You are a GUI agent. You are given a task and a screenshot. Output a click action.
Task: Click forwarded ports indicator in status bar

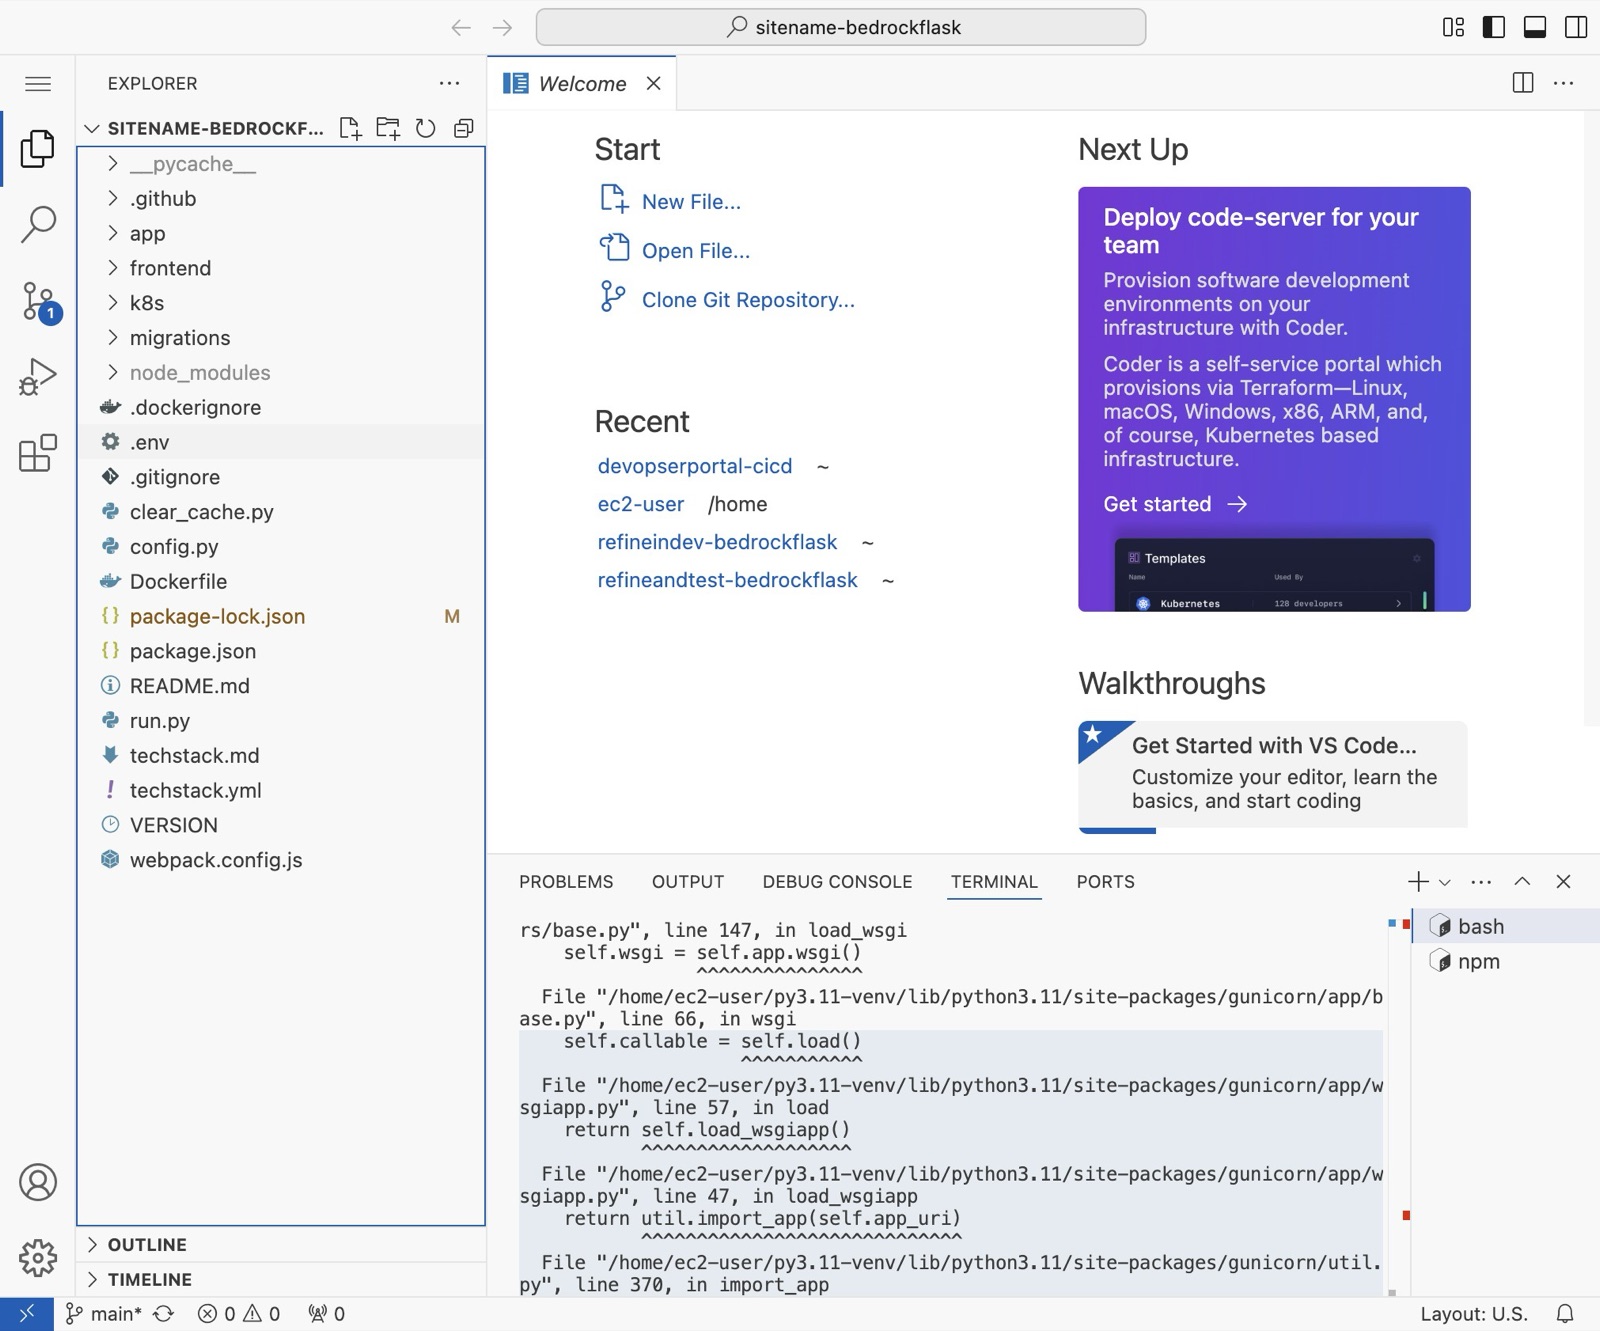pos(327,1314)
